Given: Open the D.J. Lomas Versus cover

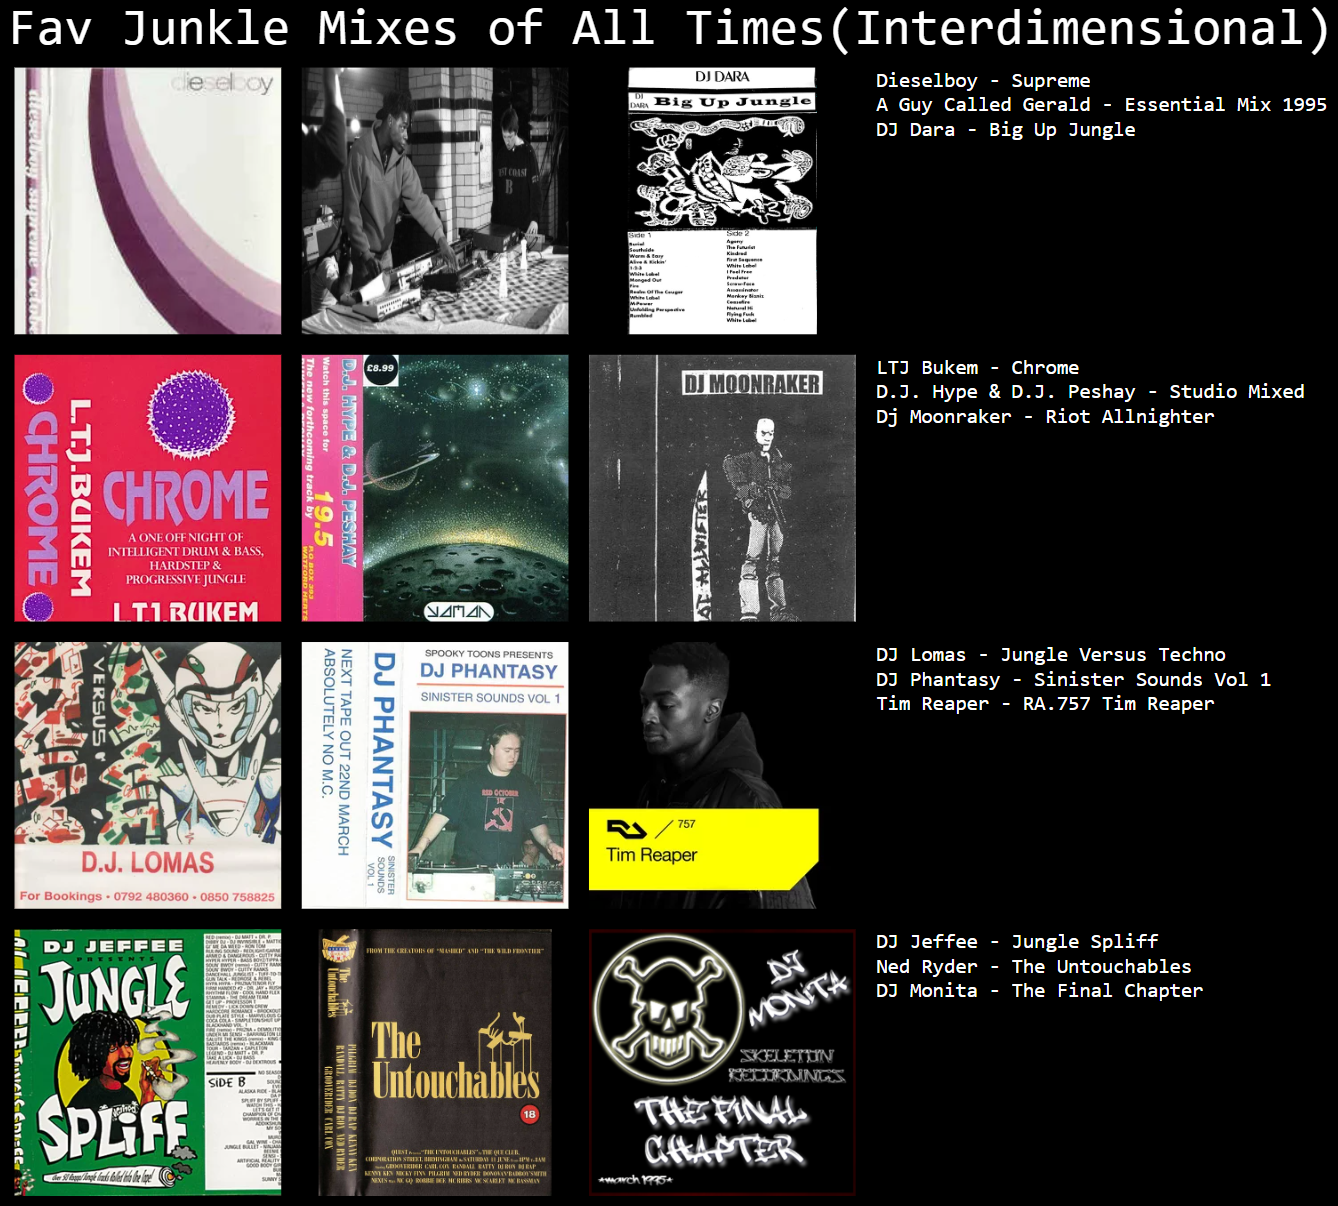Looking at the screenshot, I should click(148, 775).
